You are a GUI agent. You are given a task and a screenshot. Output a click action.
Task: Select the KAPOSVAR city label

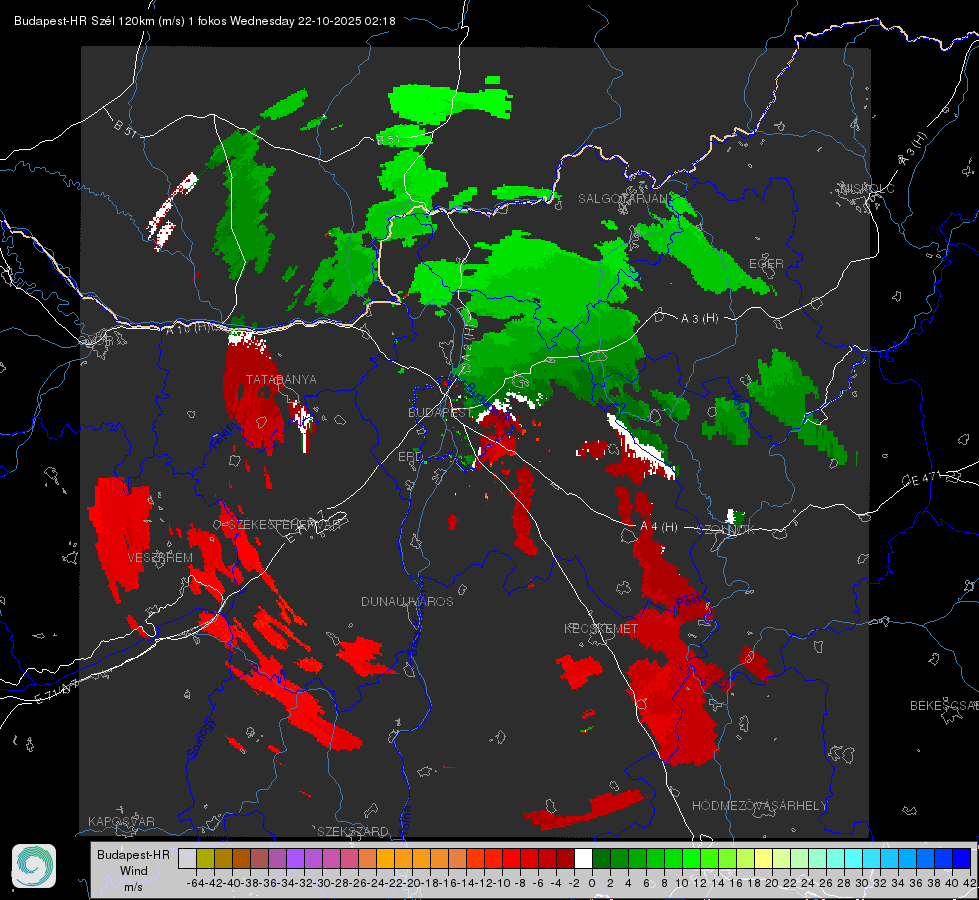point(121,821)
